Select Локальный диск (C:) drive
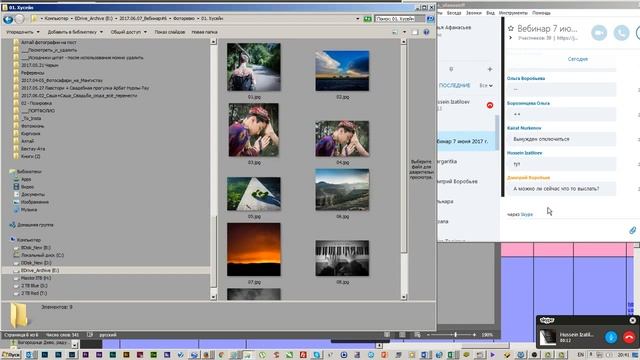Image resolution: width=640 pixels, height=360 pixels. coord(42,255)
